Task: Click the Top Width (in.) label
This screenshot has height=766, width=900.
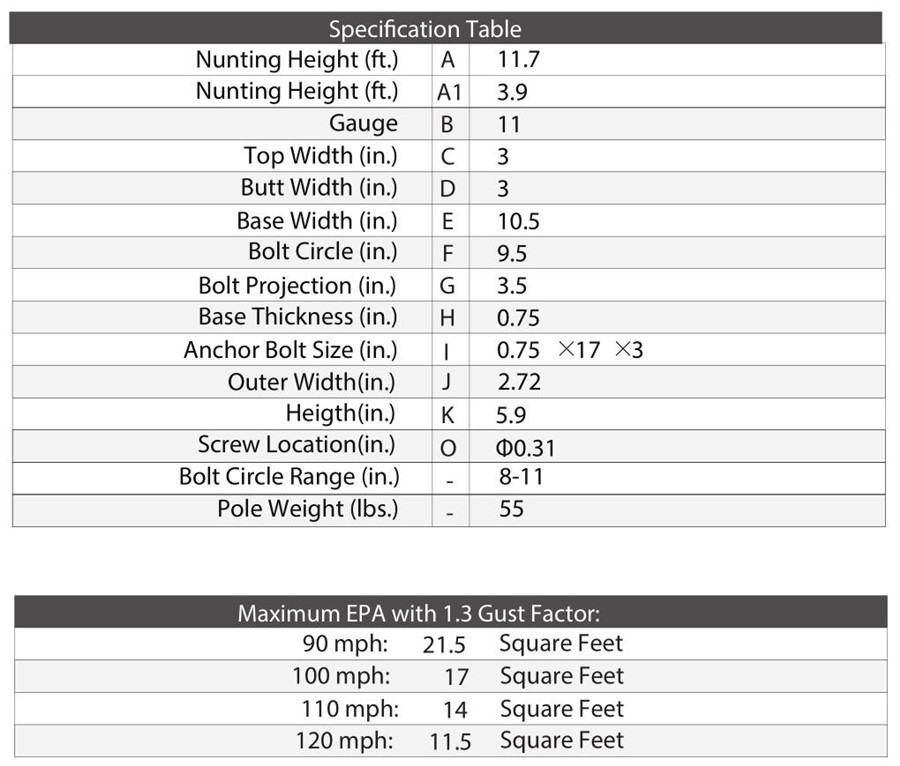Action: pos(320,156)
